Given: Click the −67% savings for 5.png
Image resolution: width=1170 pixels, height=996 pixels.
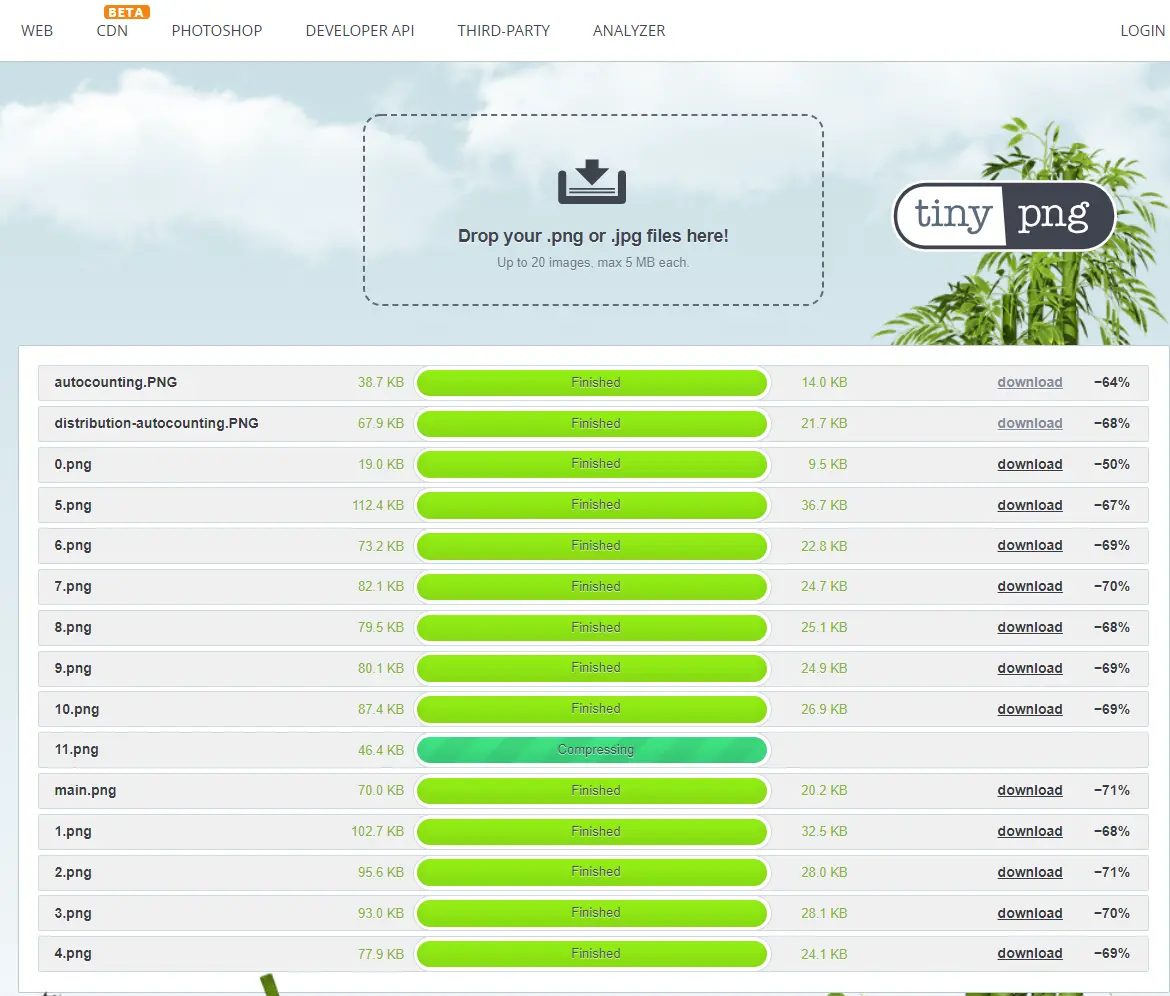Looking at the screenshot, I should (1112, 505).
